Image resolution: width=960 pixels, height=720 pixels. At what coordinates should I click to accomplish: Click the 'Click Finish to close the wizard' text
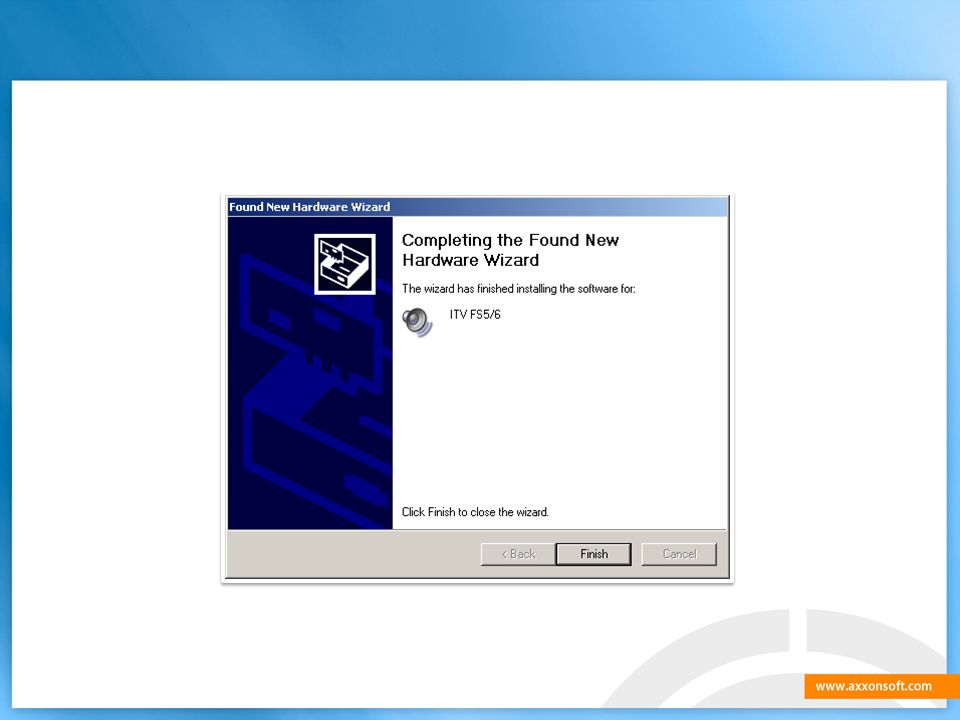(x=475, y=512)
